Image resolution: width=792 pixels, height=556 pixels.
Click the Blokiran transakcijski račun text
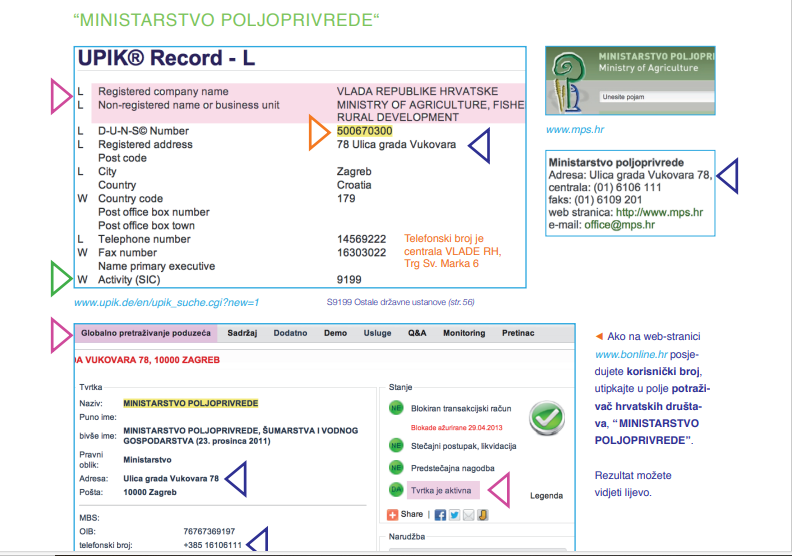461,409
